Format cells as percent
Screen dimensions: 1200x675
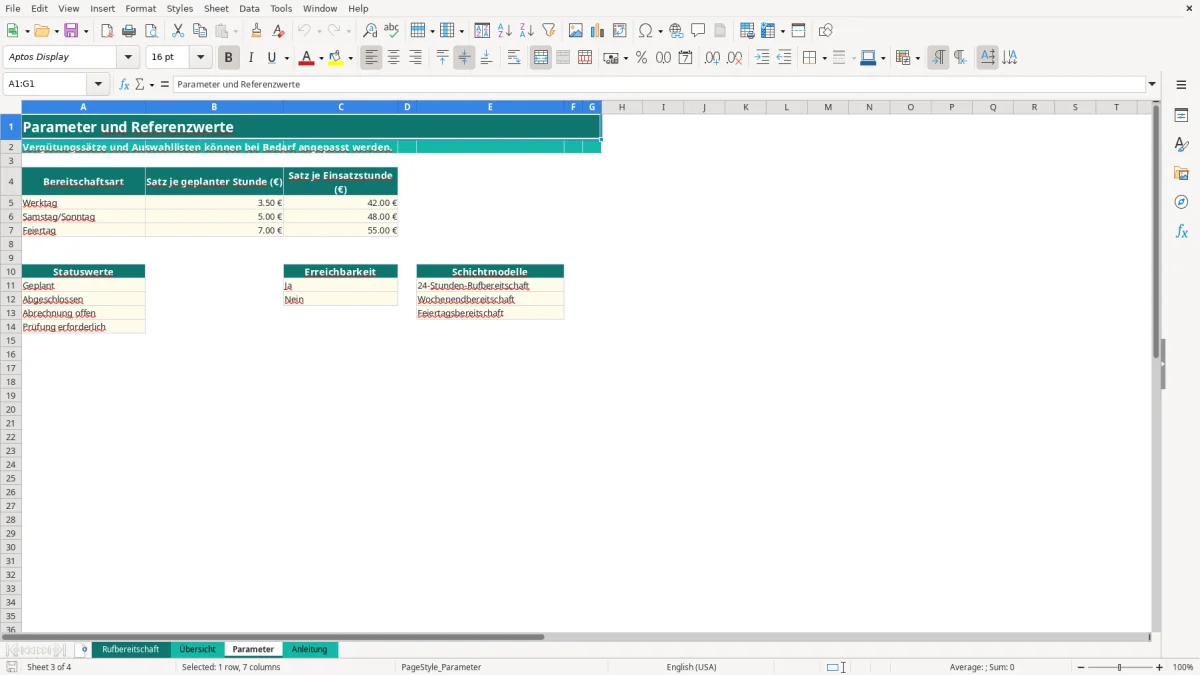point(642,58)
